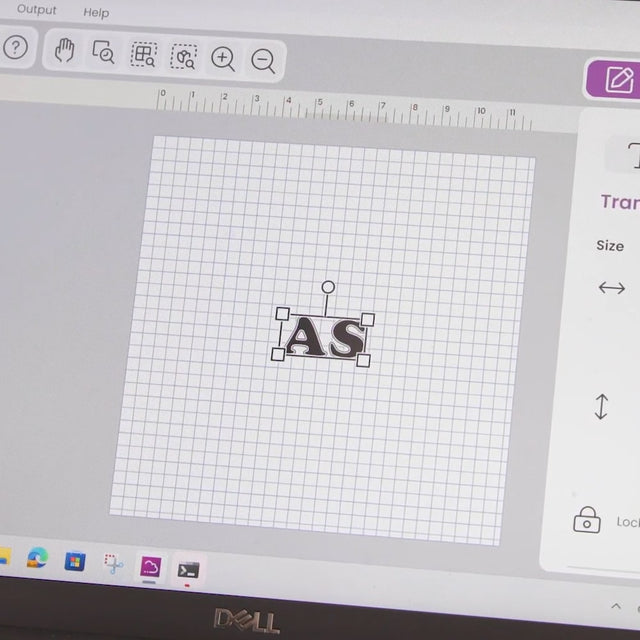Click the Help question mark icon
The height and width of the screenshot is (640, 640).
[x=14, y=48]
